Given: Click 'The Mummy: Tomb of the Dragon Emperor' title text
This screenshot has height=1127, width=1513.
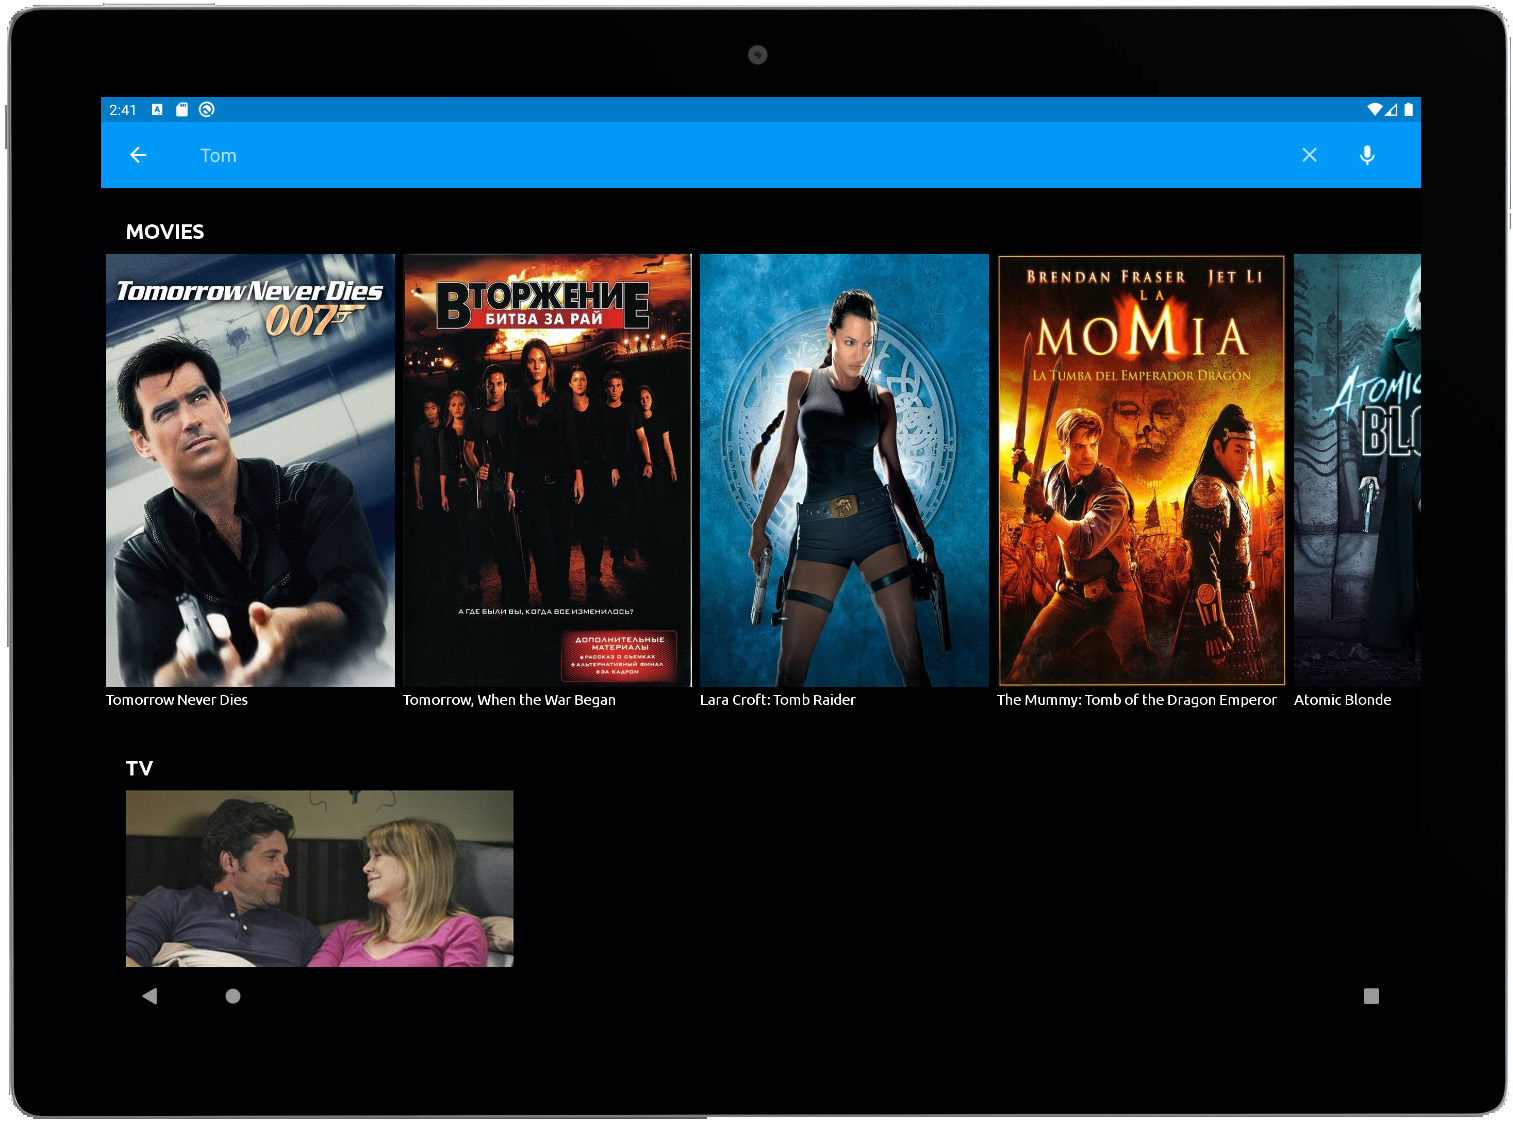Looking at the screenshot, I should (x=1137, y=700).
